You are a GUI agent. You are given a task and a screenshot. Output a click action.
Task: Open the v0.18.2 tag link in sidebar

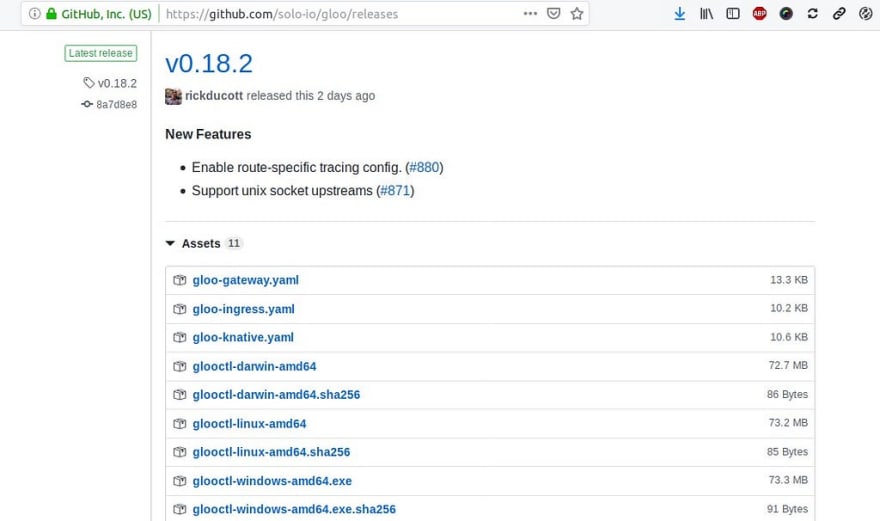[117, 83]
